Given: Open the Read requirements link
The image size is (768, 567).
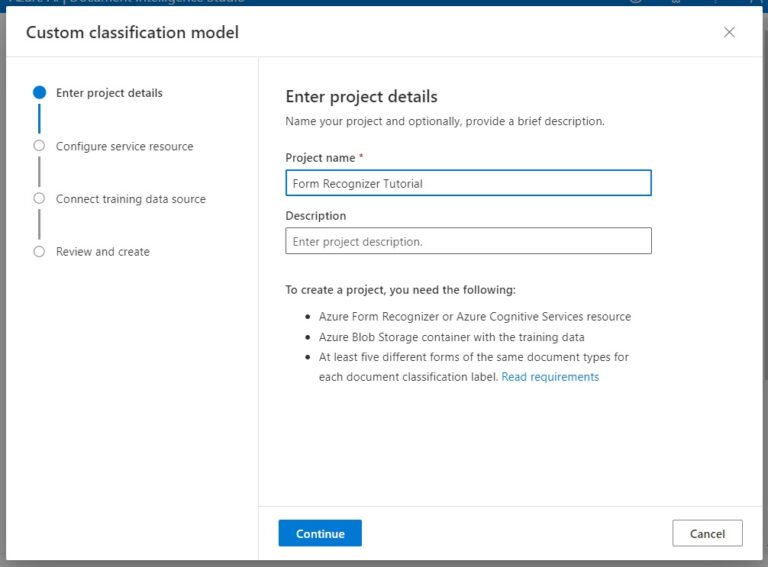Looking at the screenshot, I should click(550, 377).
